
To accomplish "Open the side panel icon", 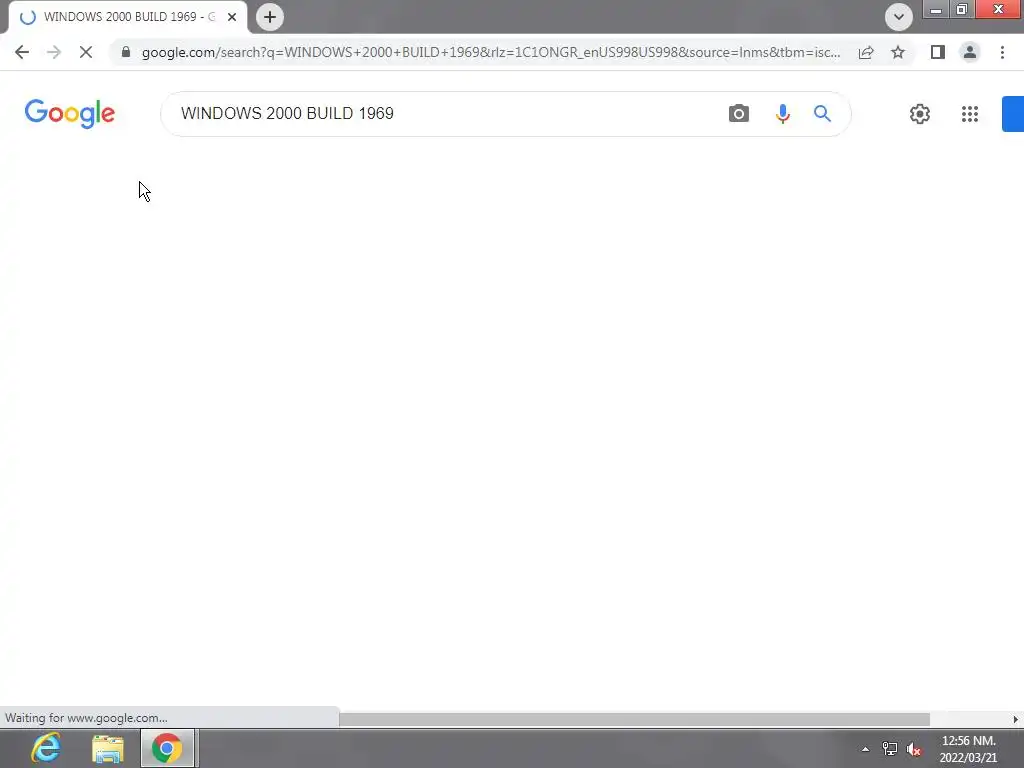I will 938,52.
